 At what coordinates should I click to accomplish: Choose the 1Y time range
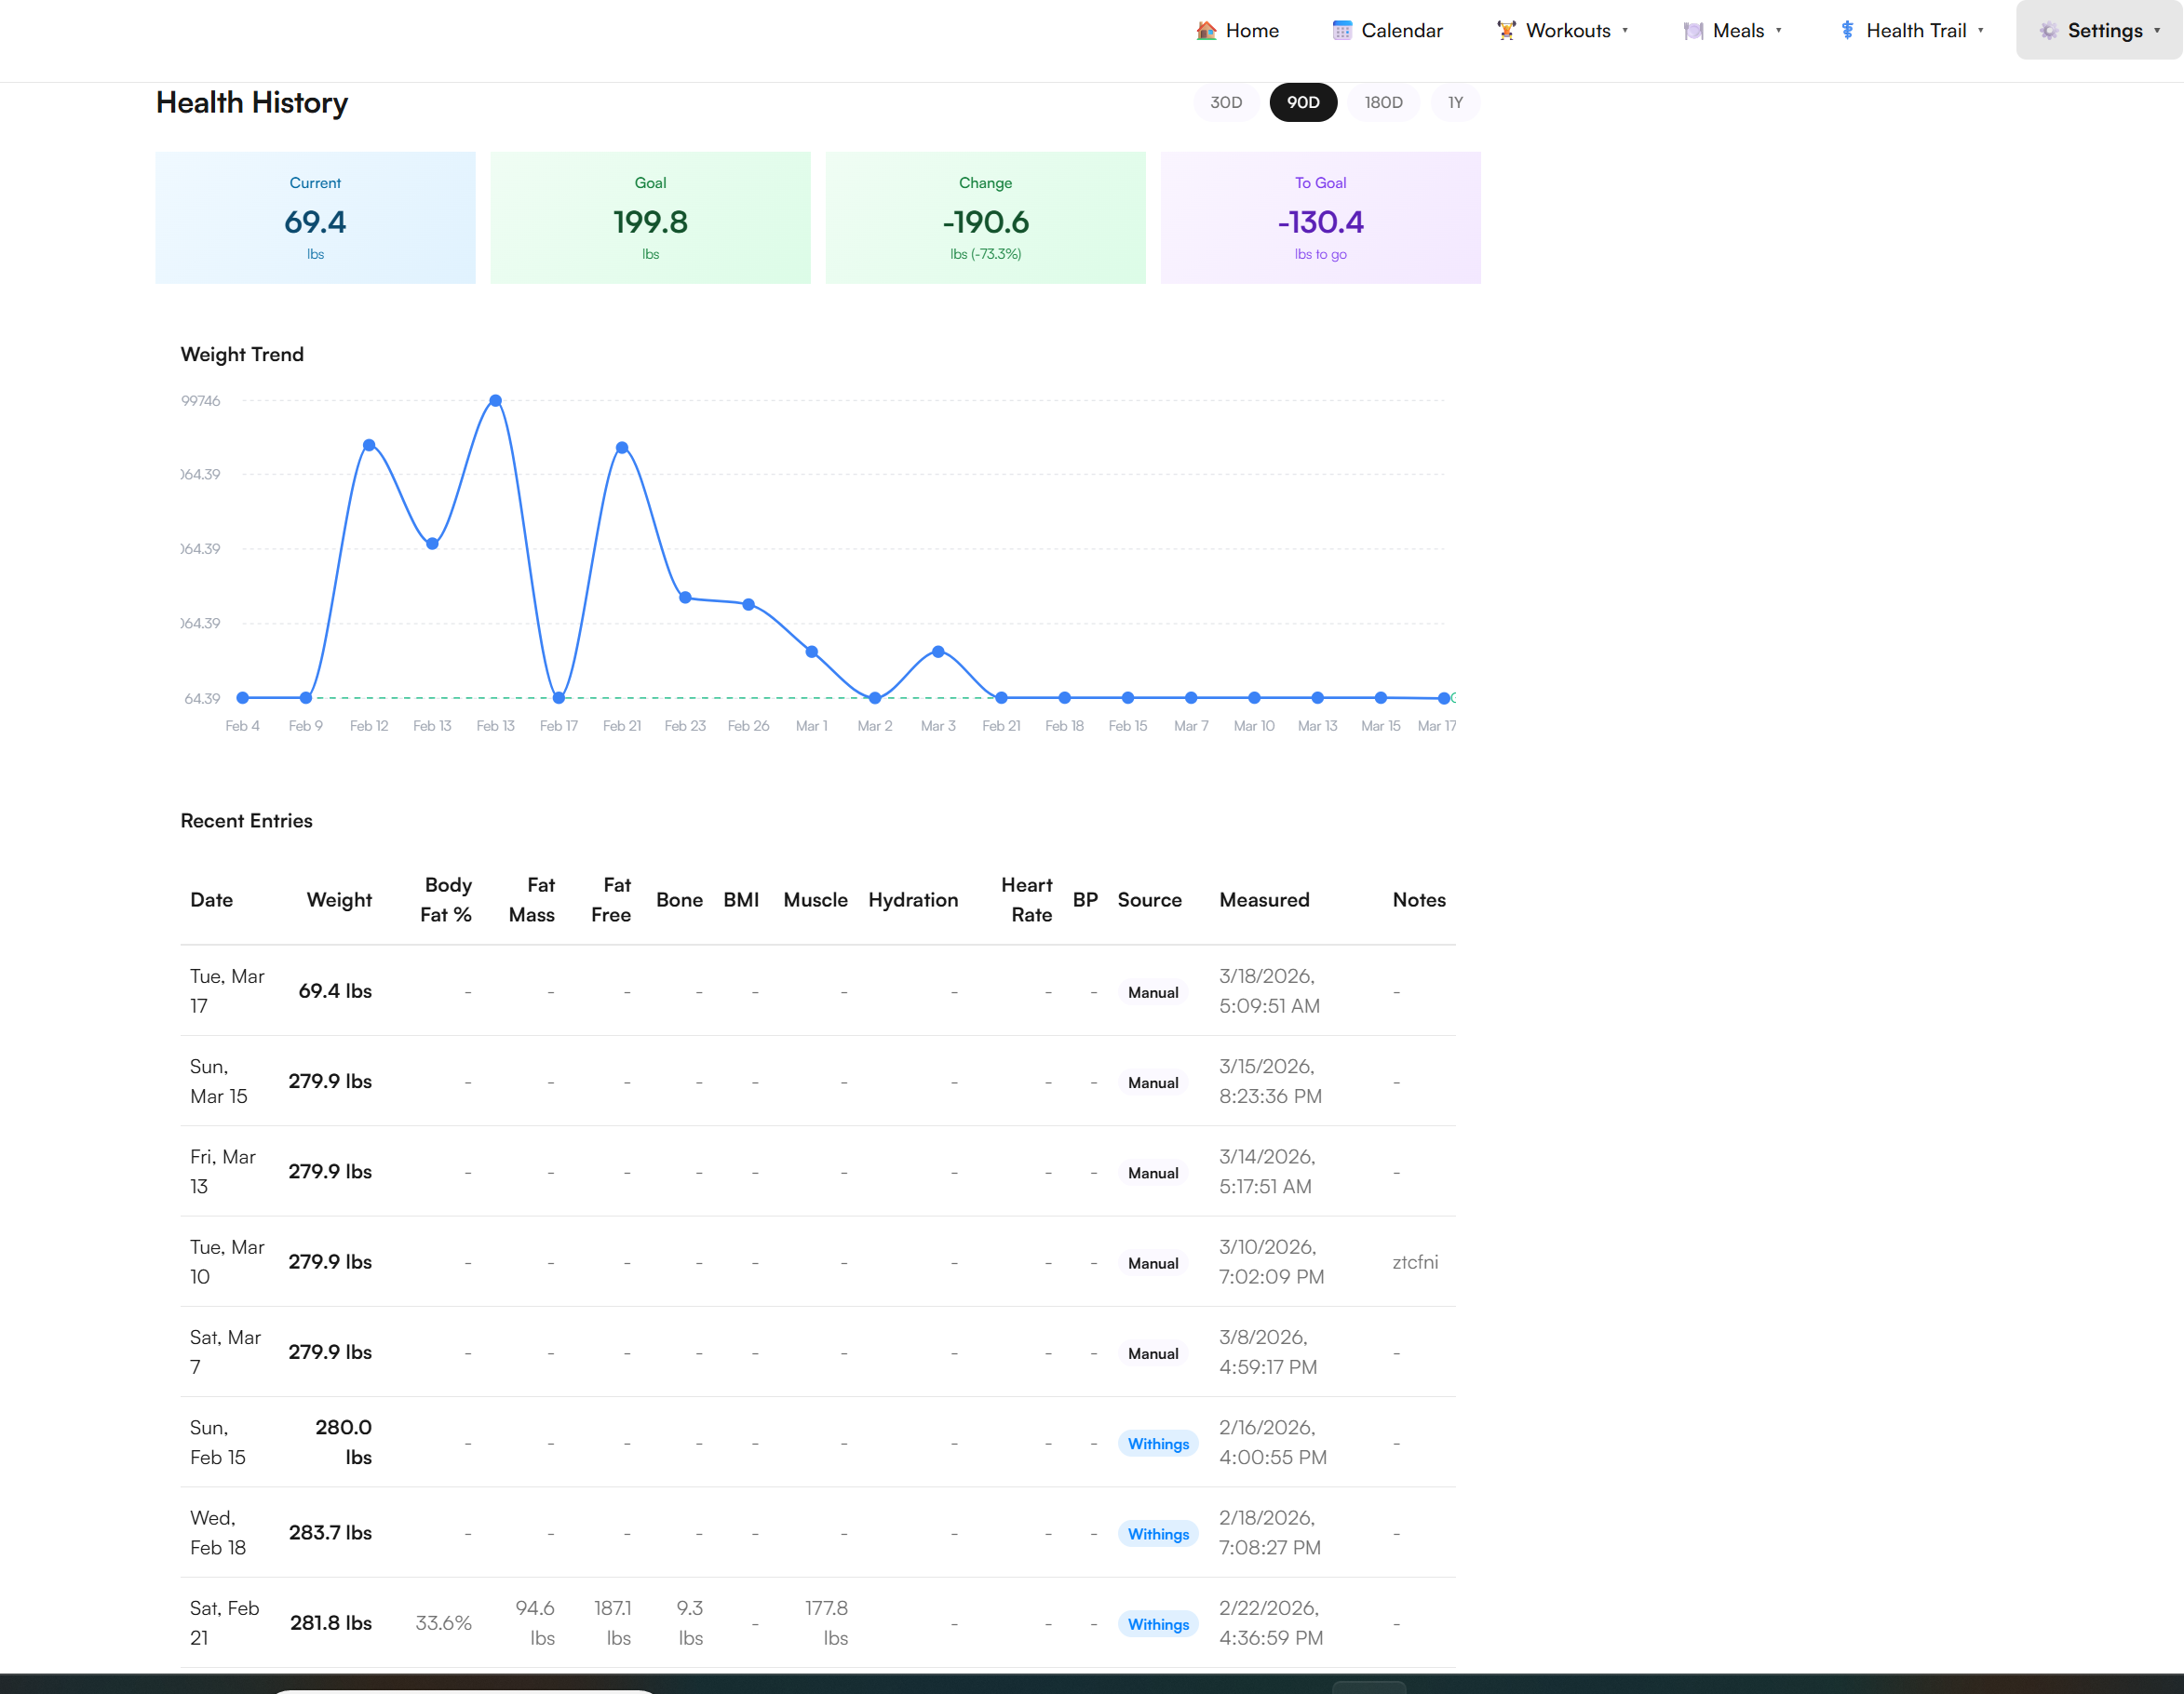click(x=1455, y=102)
